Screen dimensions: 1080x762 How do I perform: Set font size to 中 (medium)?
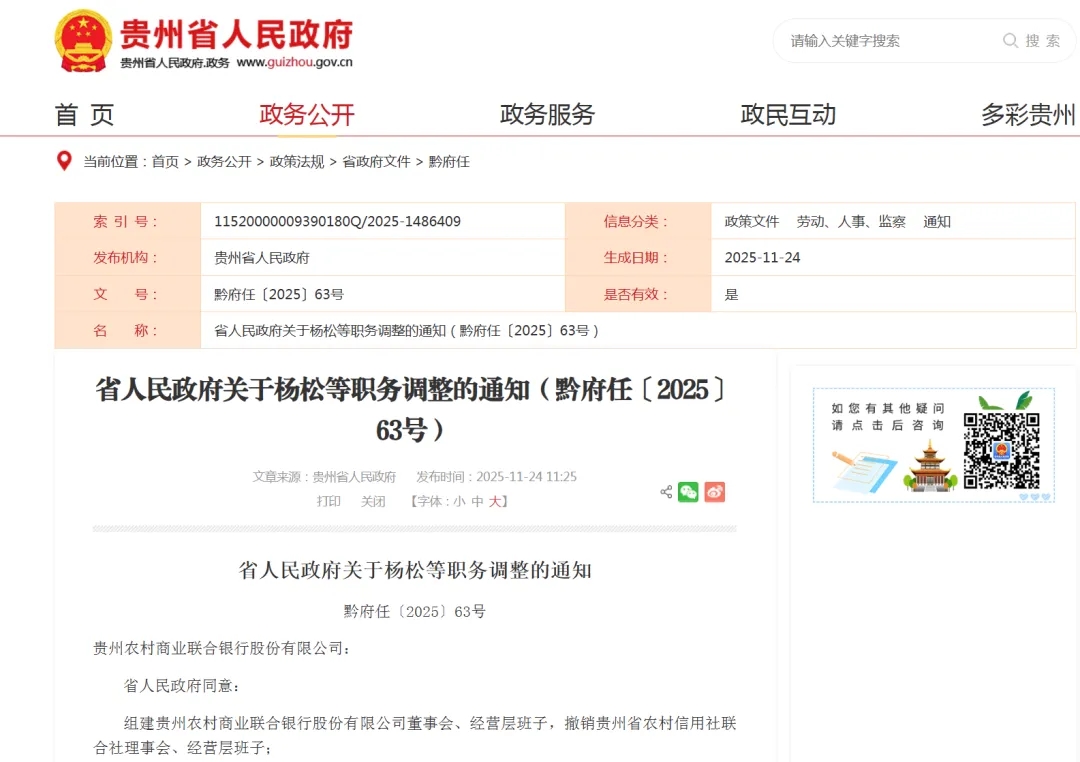[x=477, y=502]
